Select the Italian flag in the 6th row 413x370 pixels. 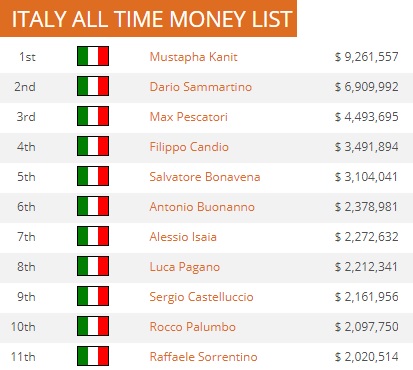tap(93, 206)
